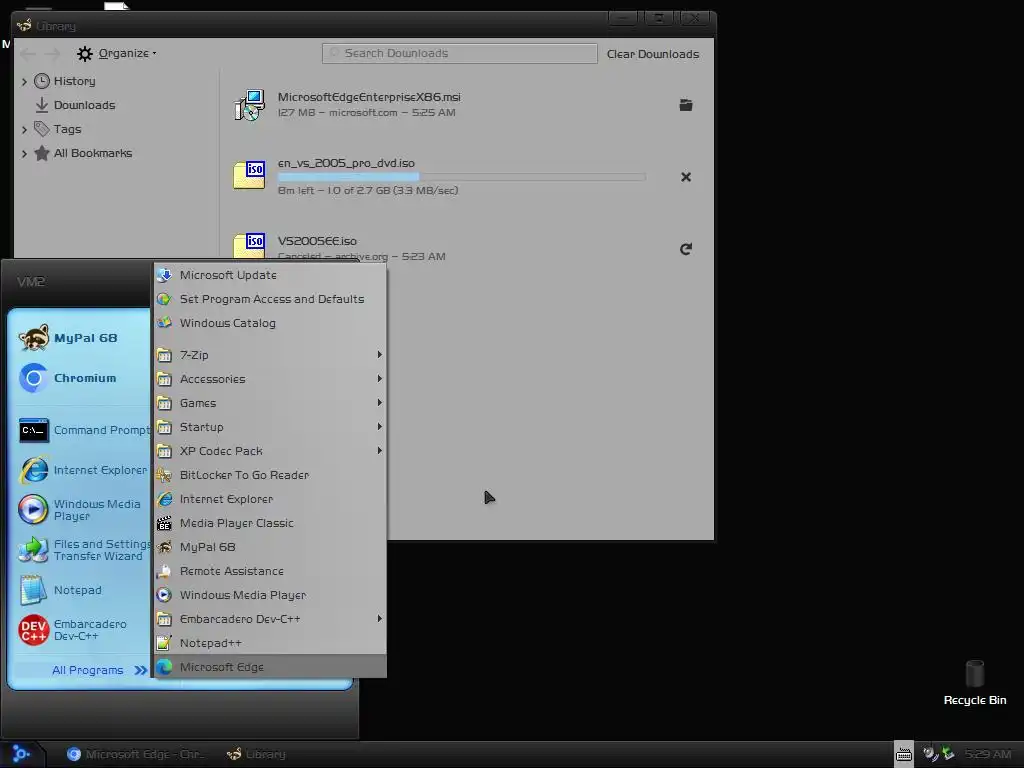Open Internet Explorer icon in Start menu left pane
Image resolution: width=1024 pixels, height=768 pixels.
(x=33, y=470)
